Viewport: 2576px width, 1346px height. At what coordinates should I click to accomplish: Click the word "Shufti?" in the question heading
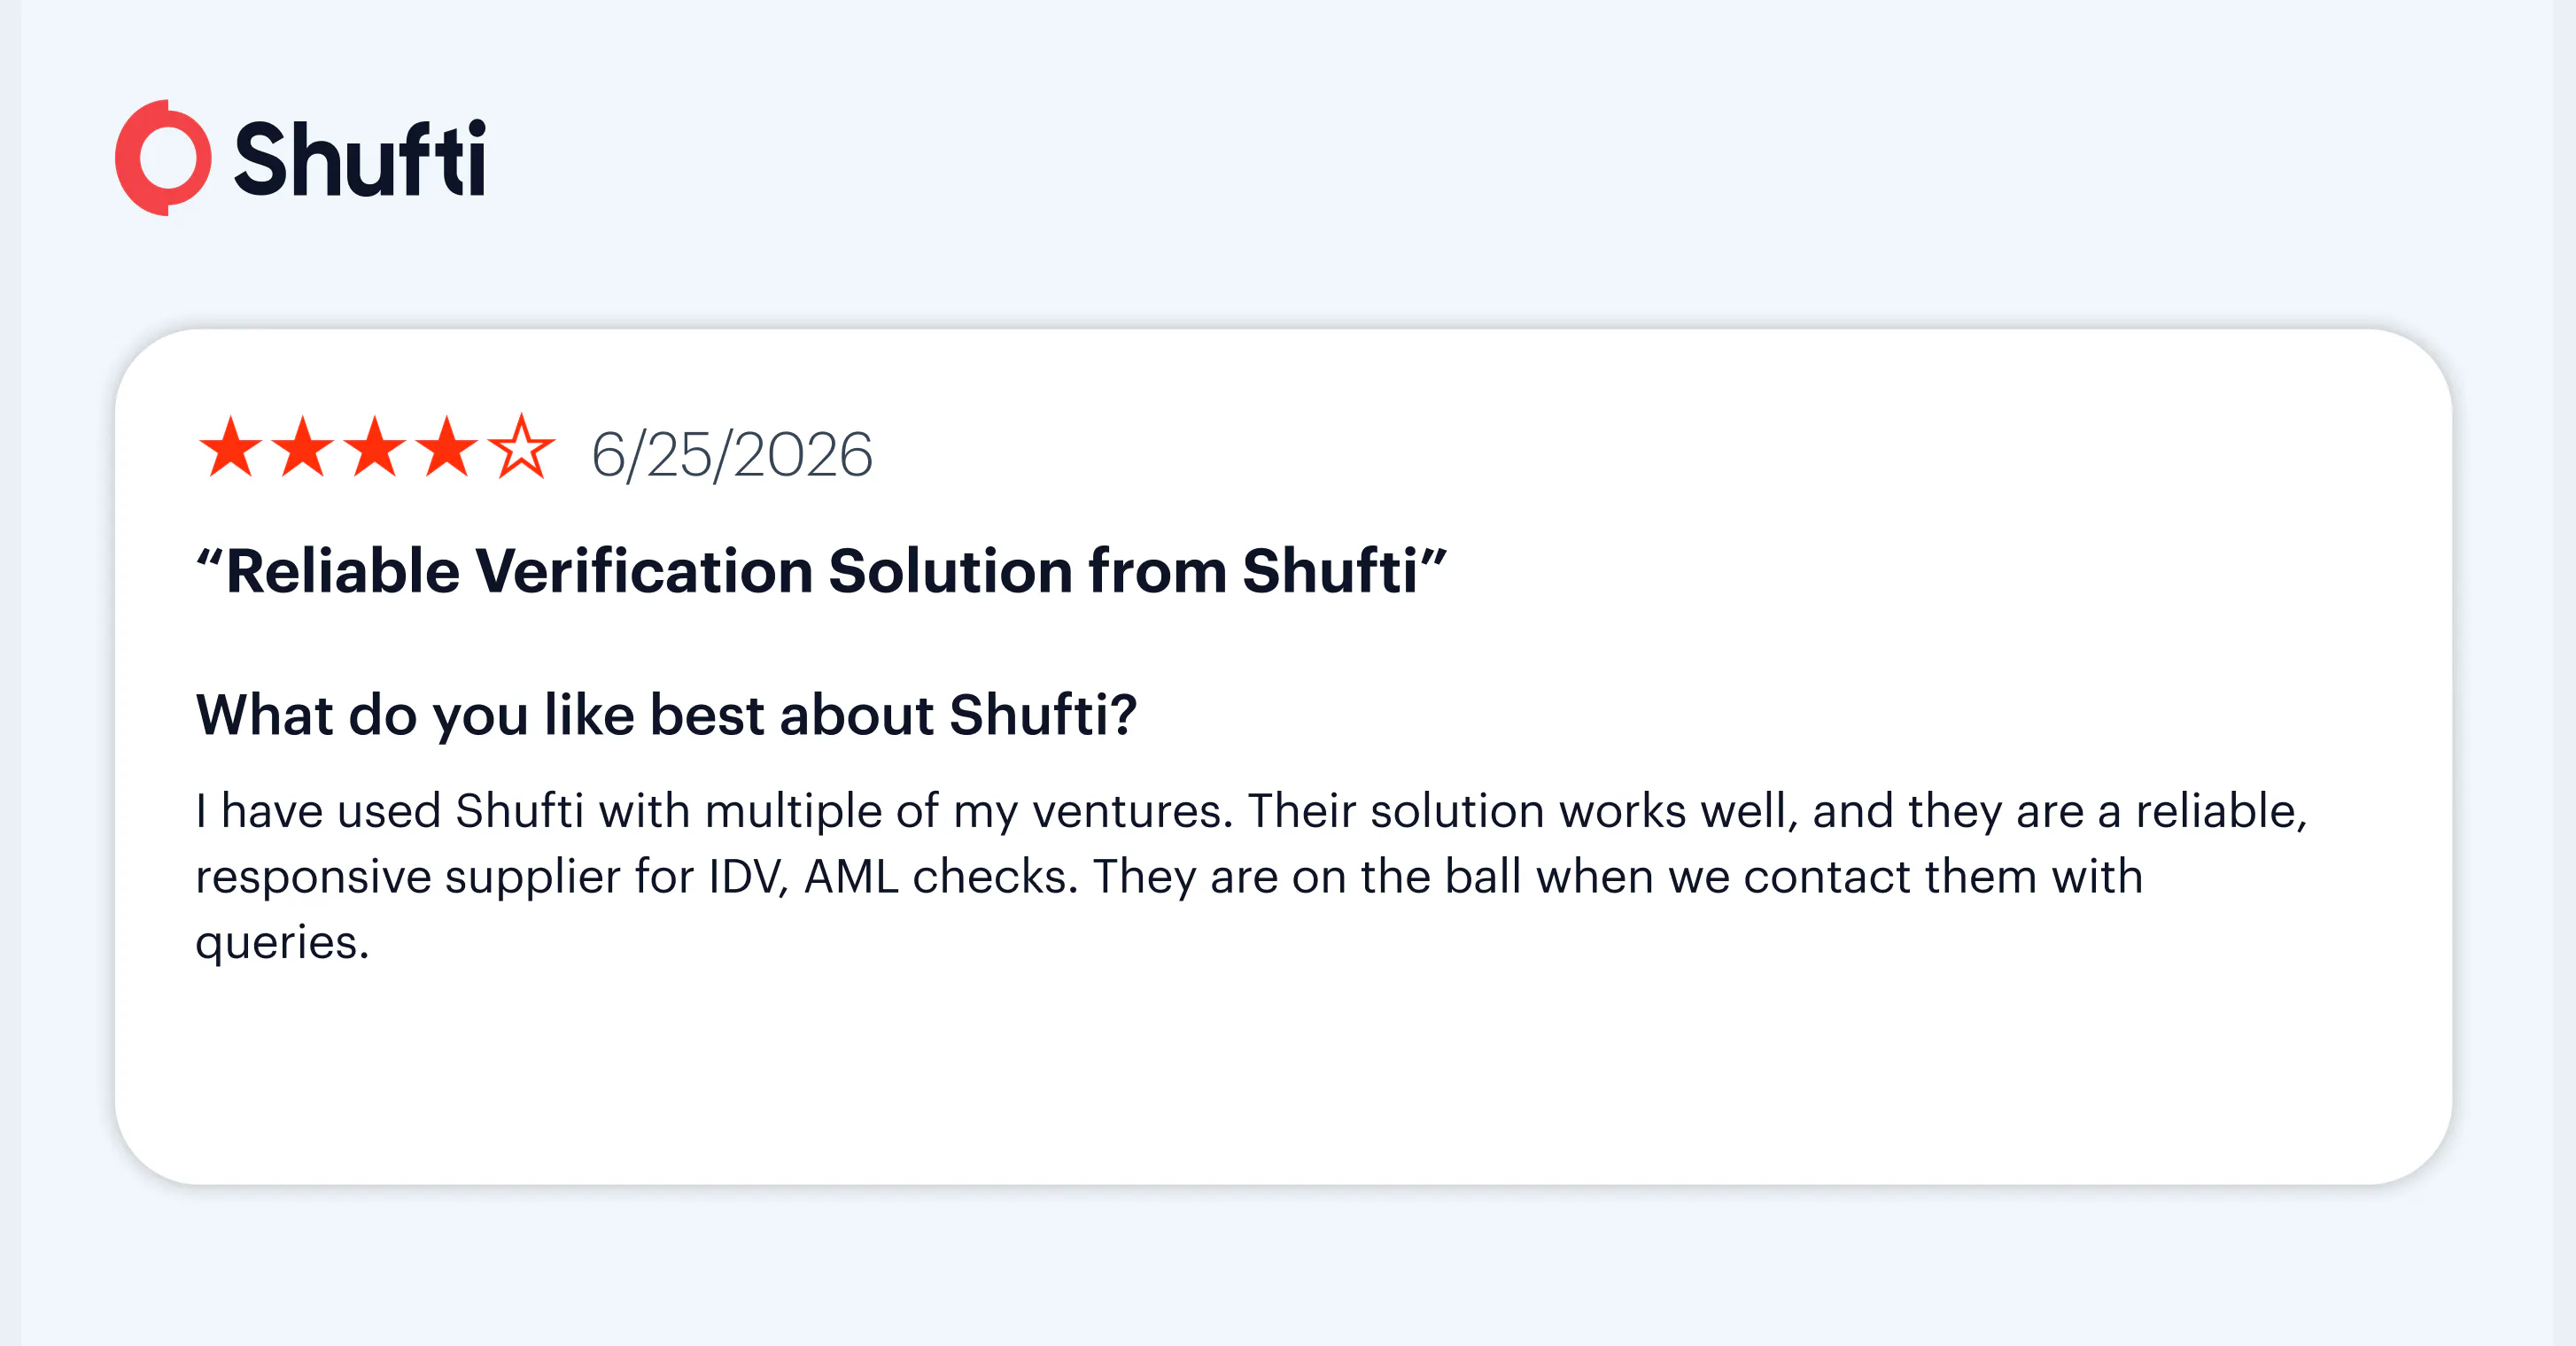(x=1043, y=715)
